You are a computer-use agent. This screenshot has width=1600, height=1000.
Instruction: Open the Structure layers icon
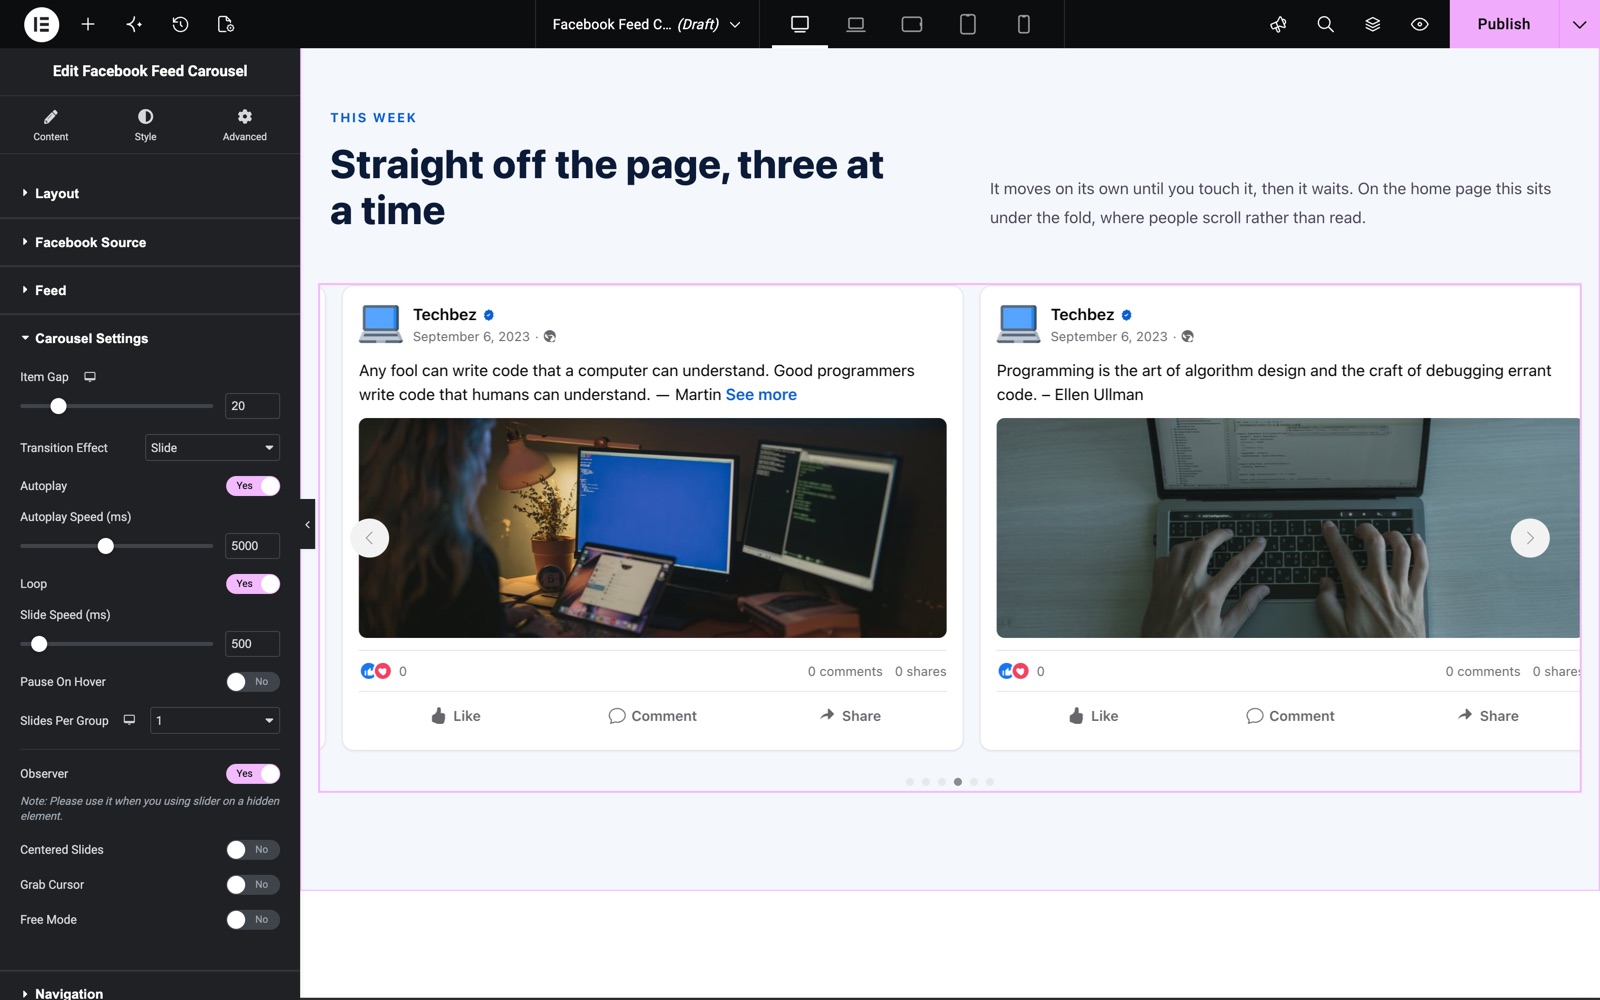coord(1372,24)
